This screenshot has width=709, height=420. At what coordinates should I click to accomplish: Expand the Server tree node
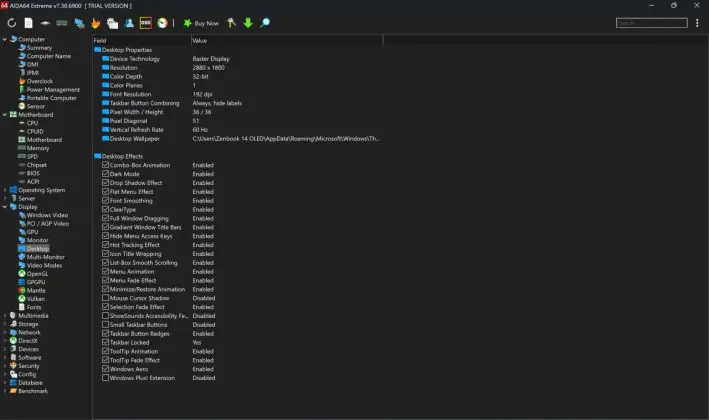point(5,198)
